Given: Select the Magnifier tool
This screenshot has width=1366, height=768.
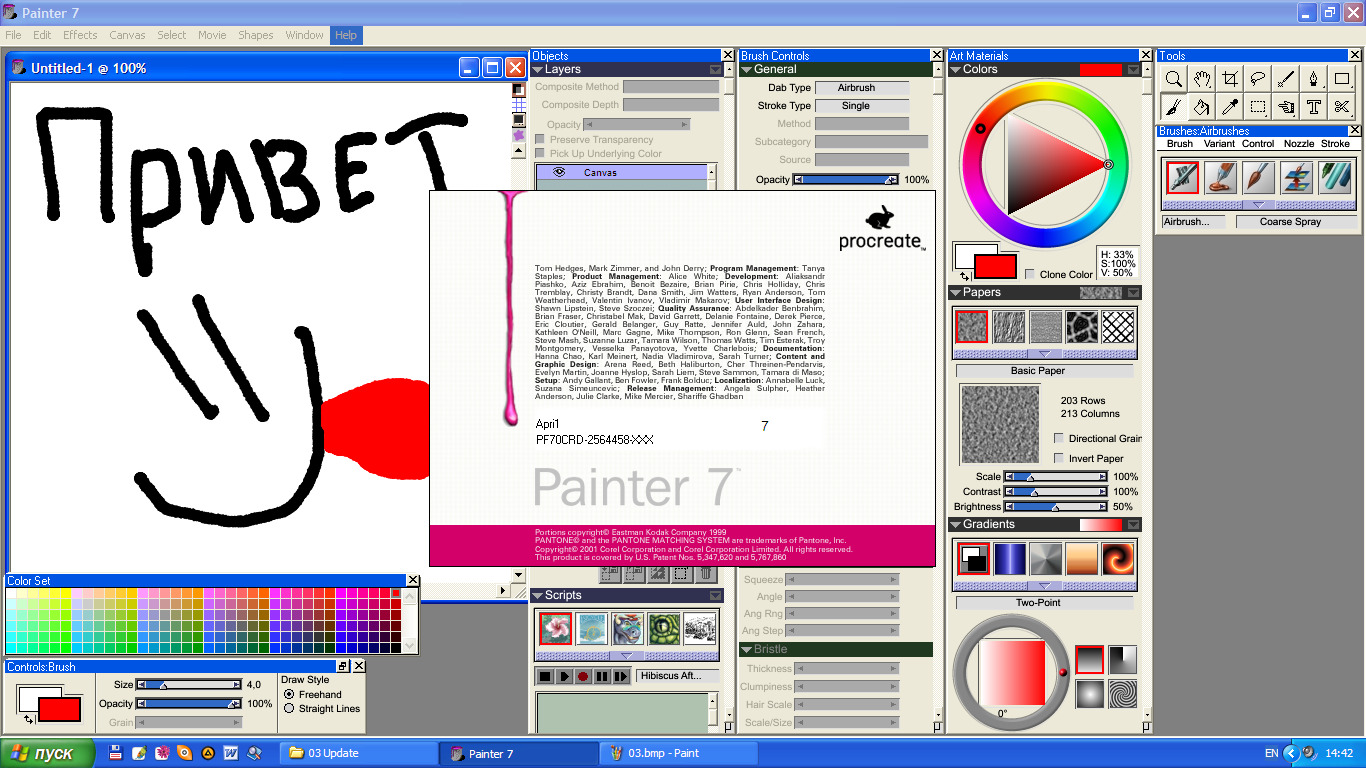Looking at the screenshot, I should 1174,79.
